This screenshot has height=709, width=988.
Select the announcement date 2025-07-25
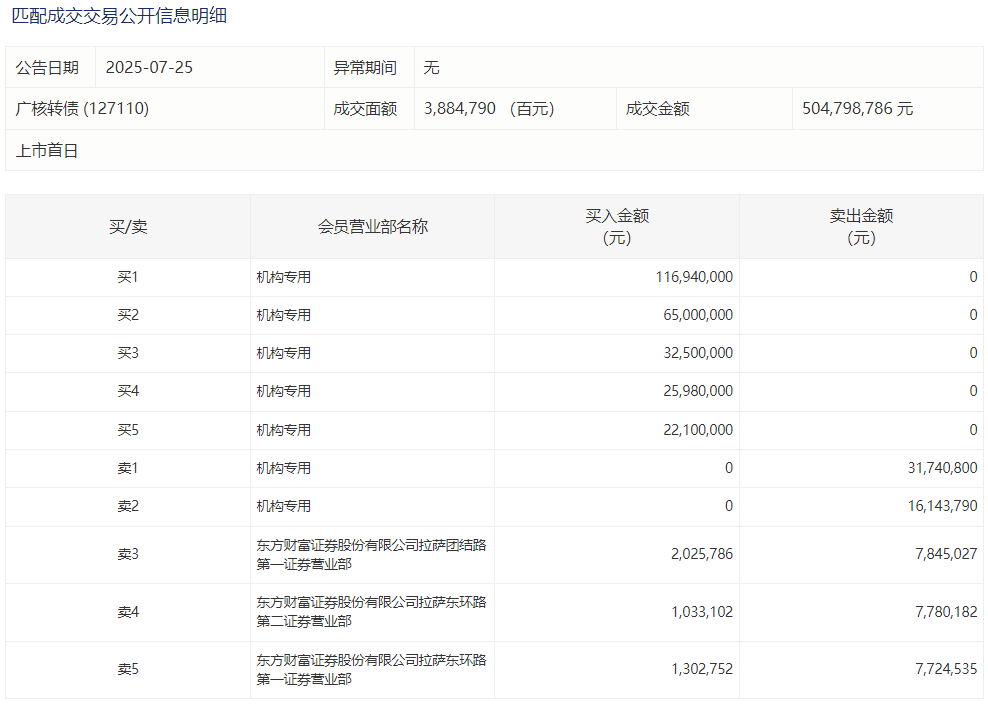point(149,68)
